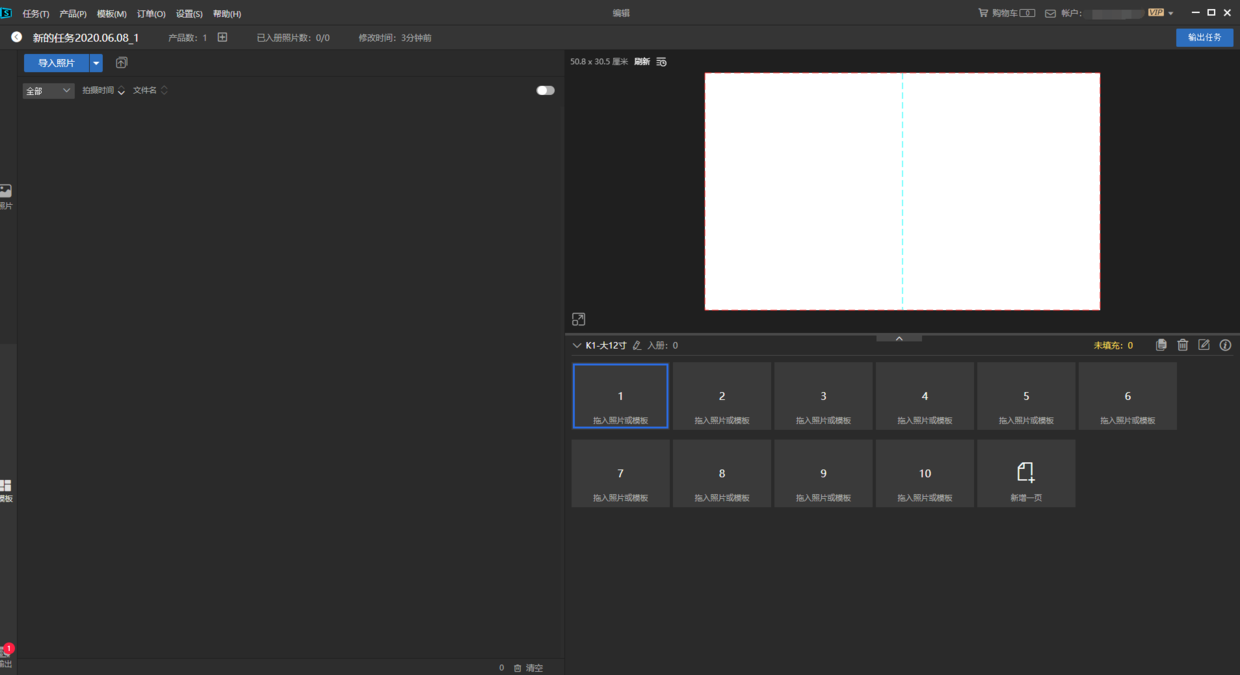Open the output sidebar panel with badge

tap(6, 657)
